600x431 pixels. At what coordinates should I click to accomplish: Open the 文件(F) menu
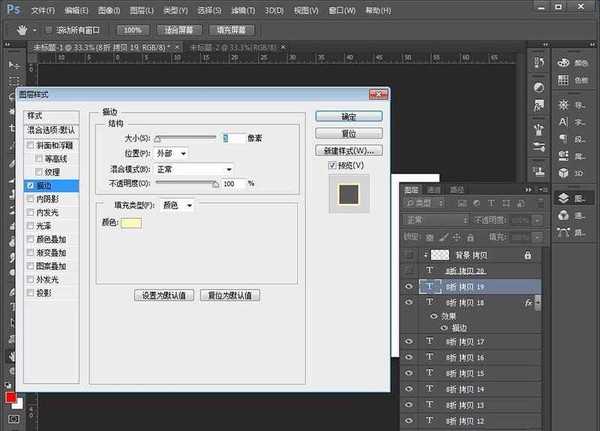pos(43,10)
